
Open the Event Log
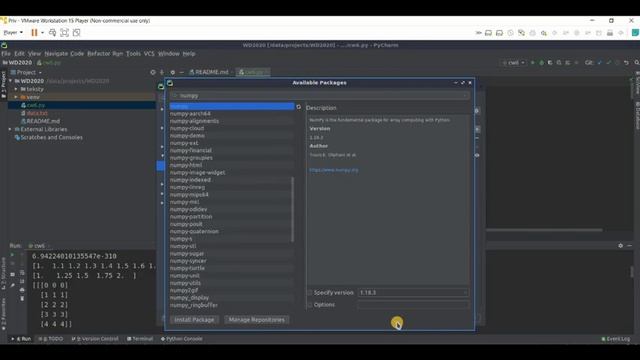(616, 339)
